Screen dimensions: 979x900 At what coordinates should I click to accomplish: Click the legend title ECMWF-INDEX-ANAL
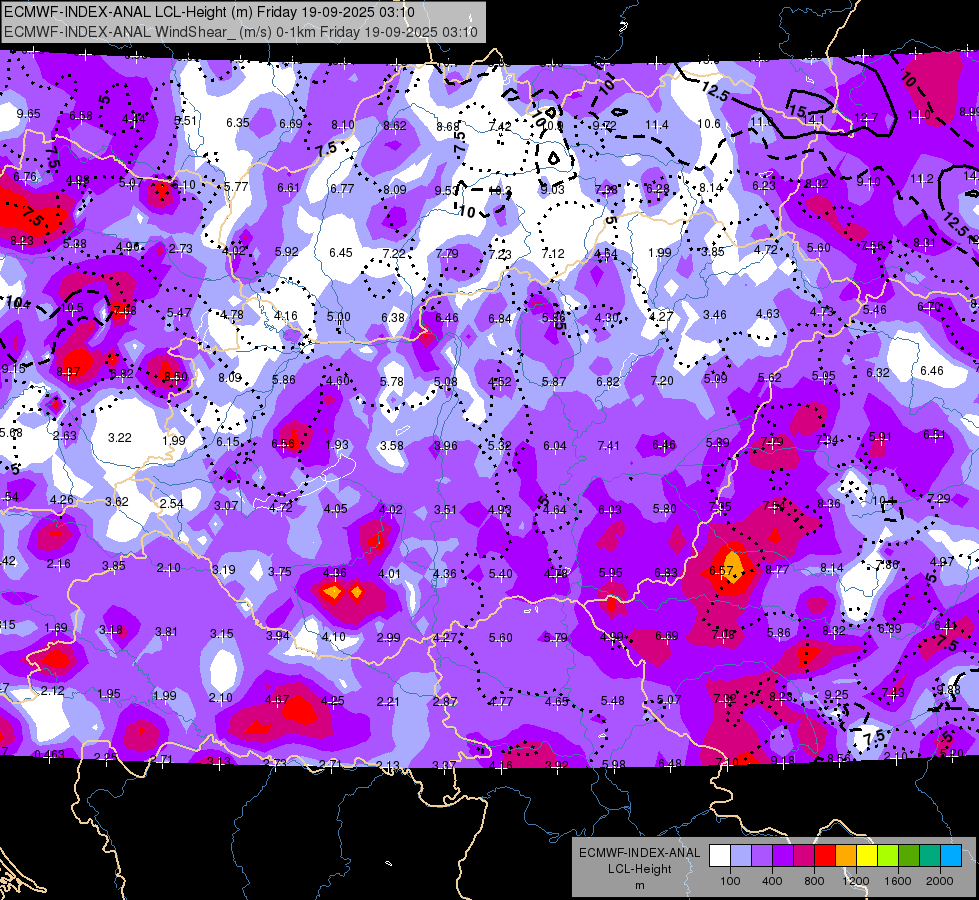[639, 853]
